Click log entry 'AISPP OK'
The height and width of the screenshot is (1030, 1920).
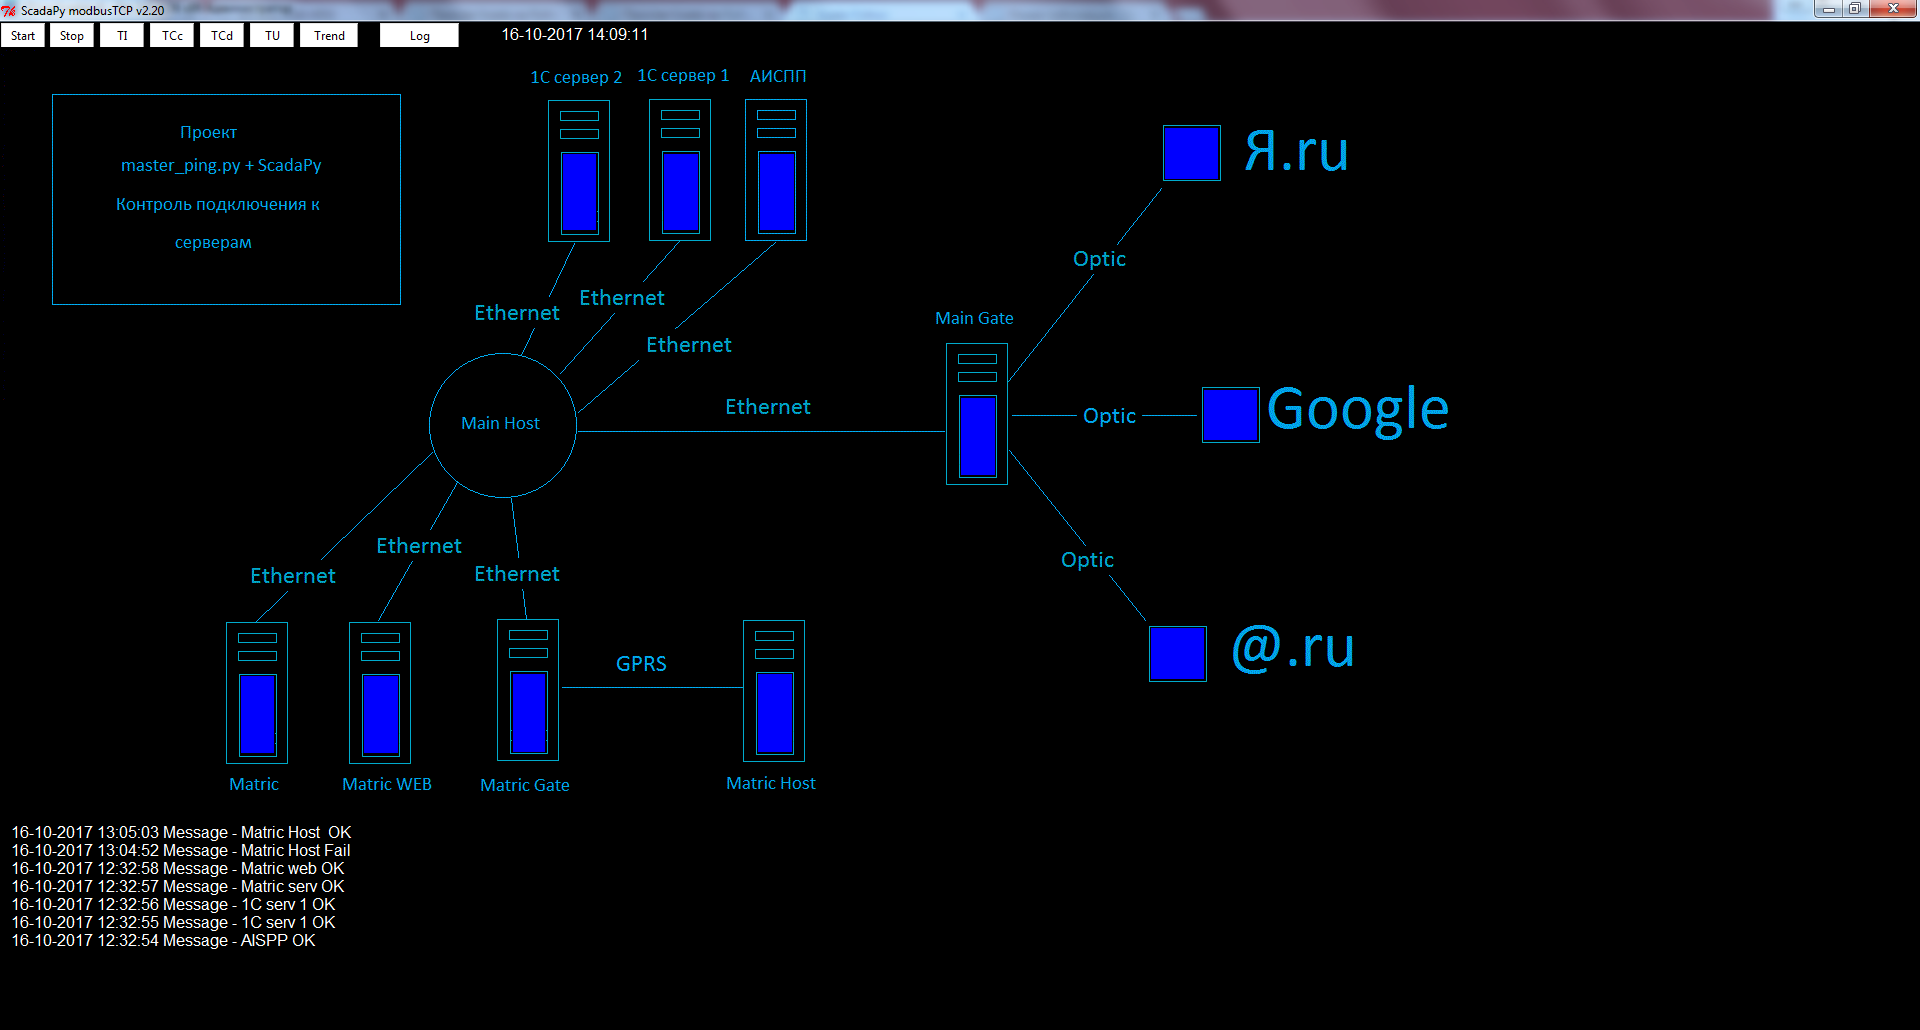coord(163,940)
